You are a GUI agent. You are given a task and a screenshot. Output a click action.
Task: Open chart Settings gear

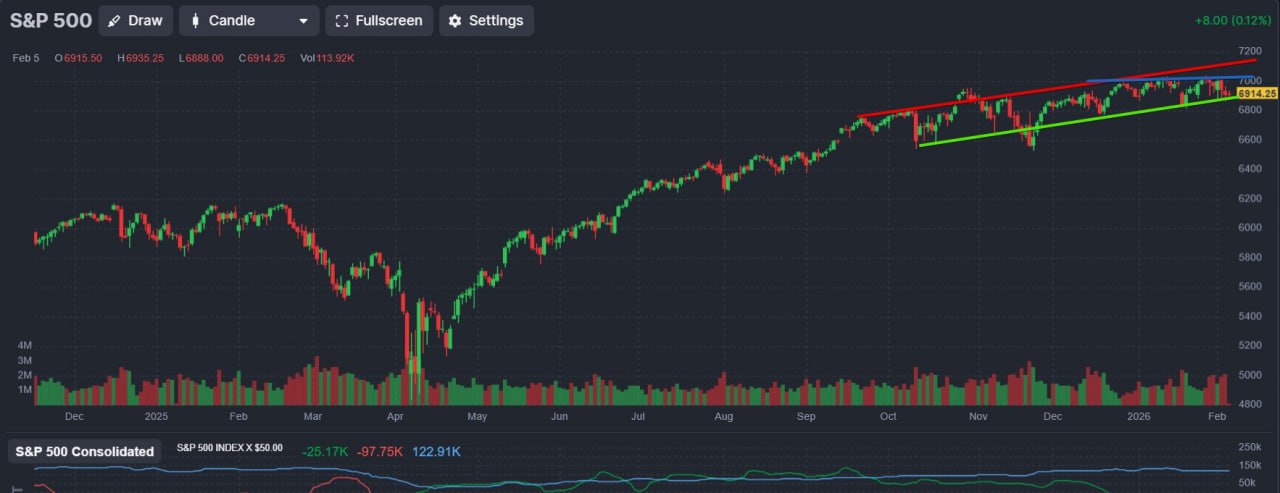pyautogui.click(x=486, y=20)
